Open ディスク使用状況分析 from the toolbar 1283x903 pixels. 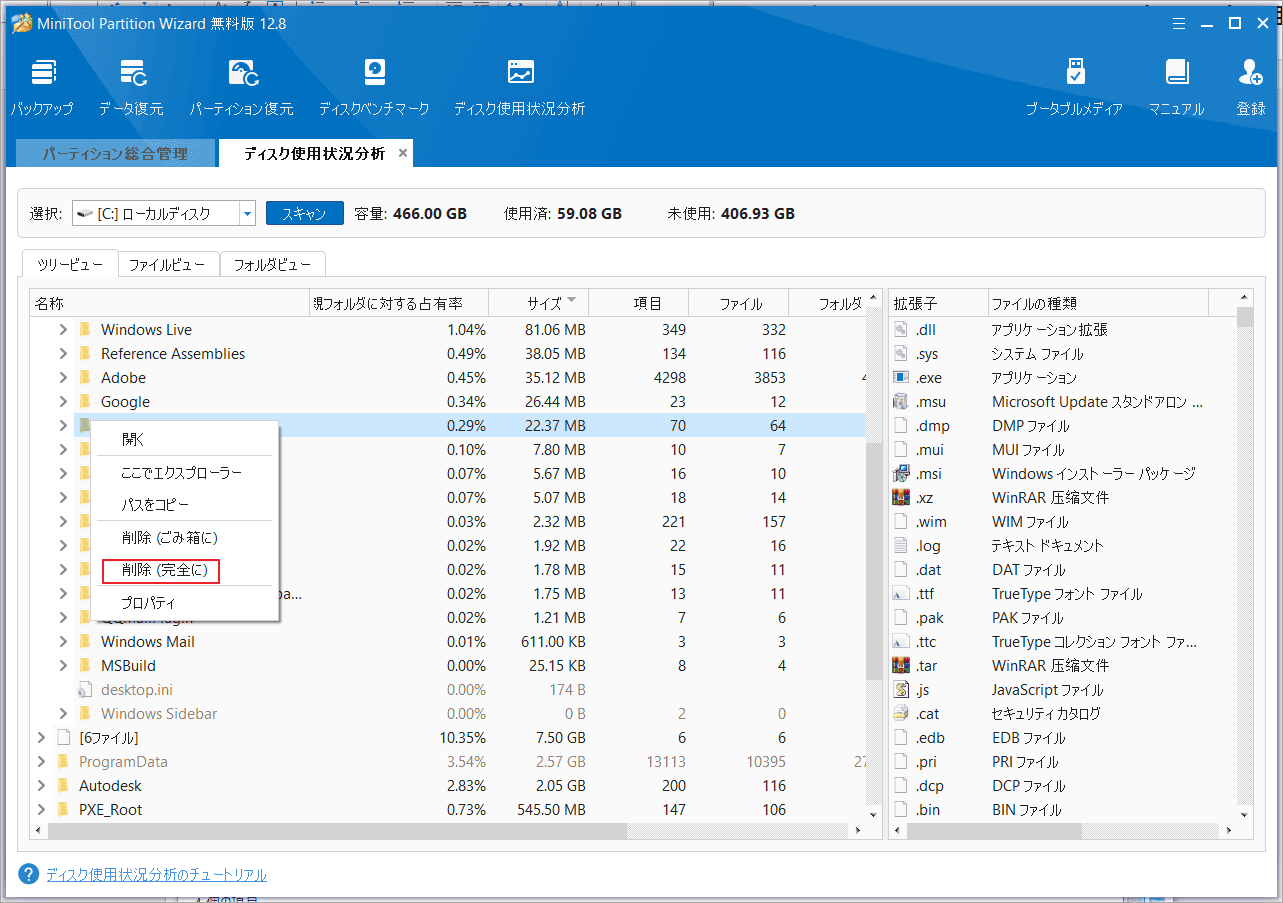point(519,87)
